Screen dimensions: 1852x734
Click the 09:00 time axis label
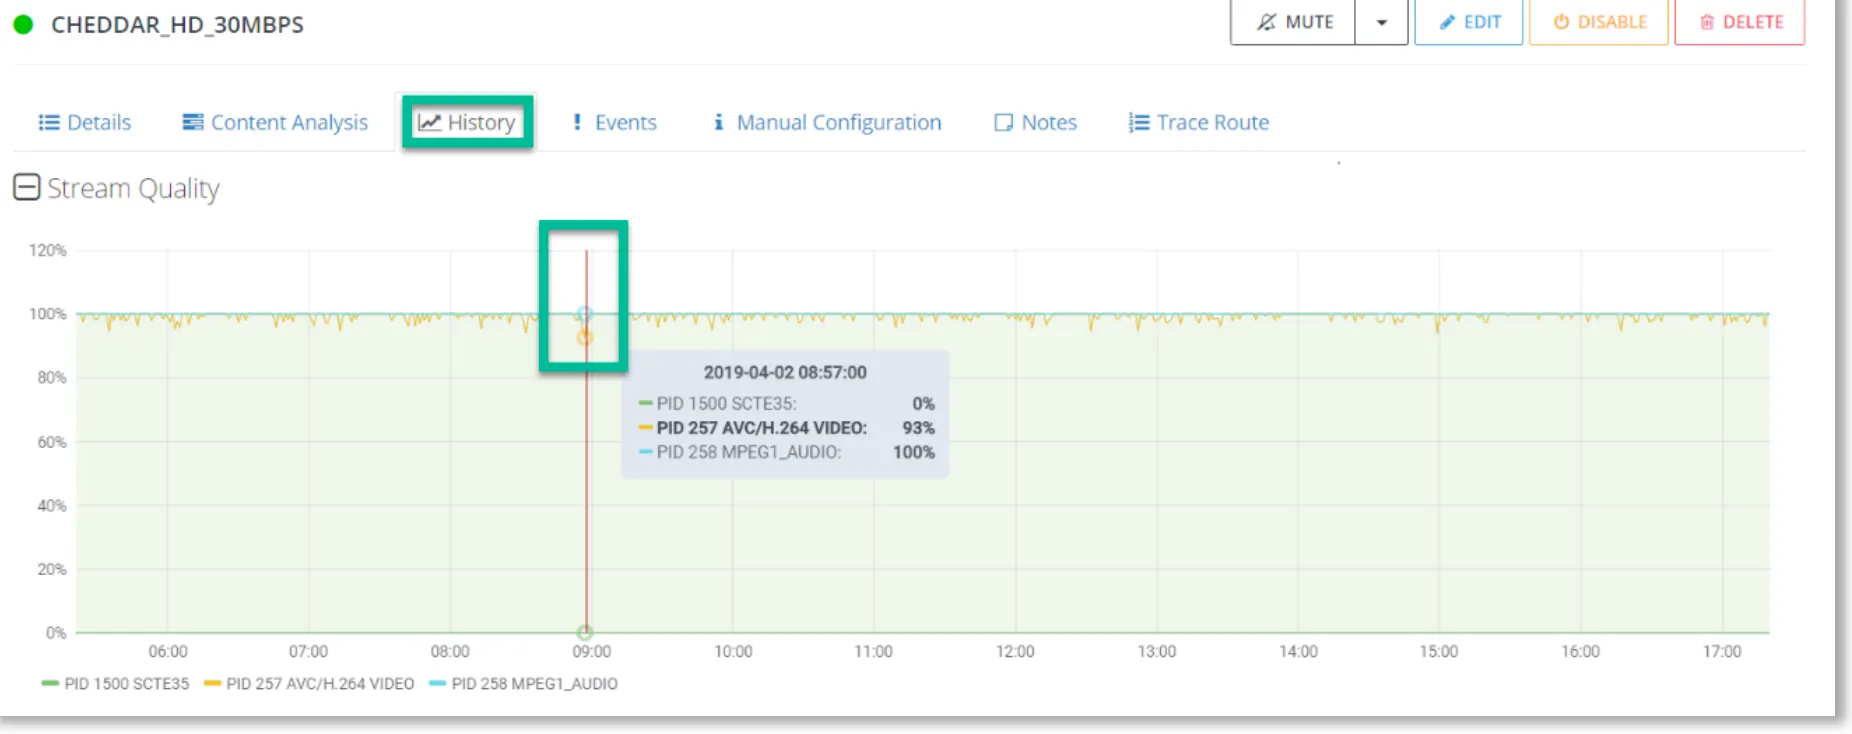point(591,652)
